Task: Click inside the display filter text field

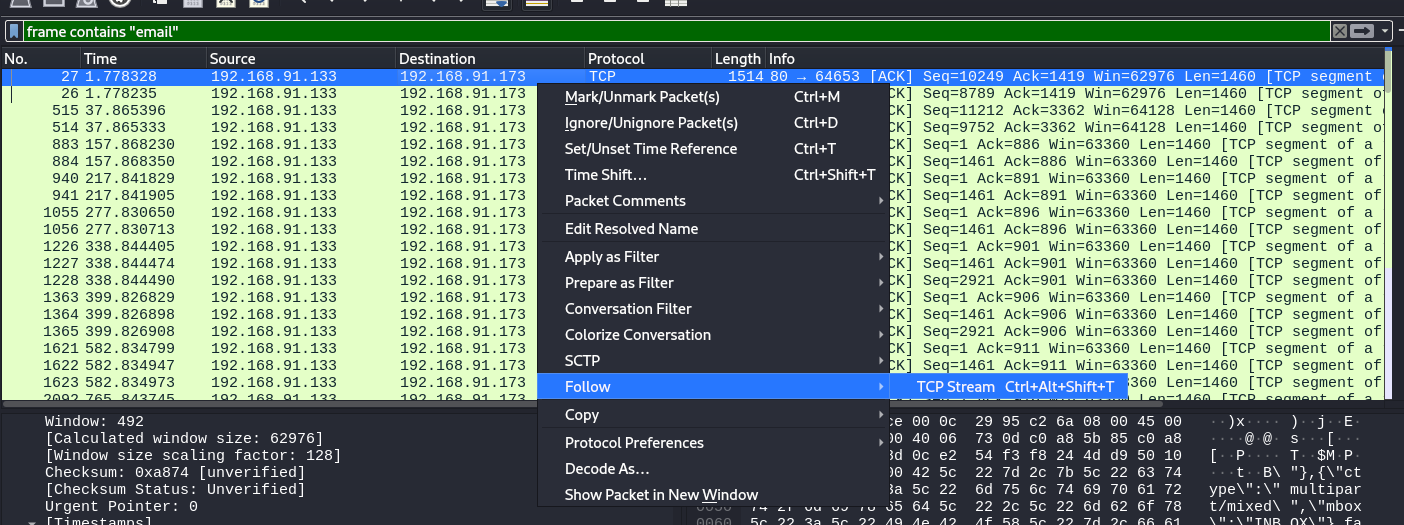Action: coord(600,32)
